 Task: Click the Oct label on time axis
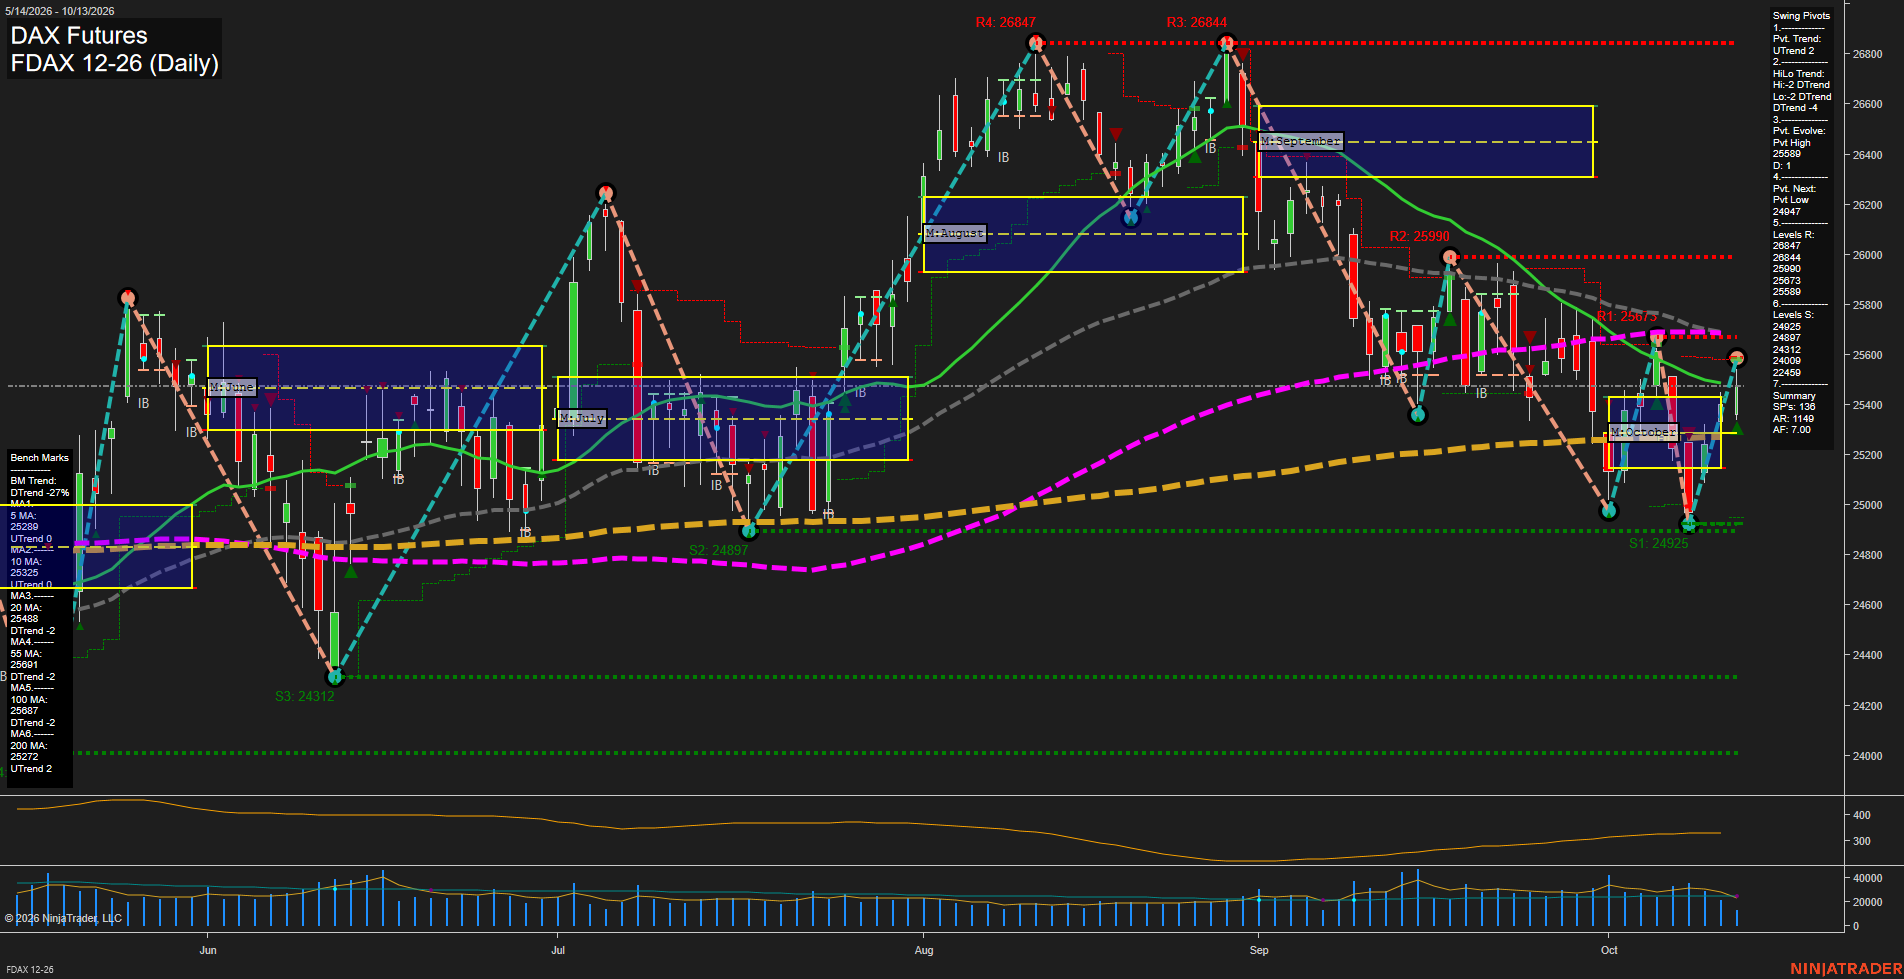(x=1609, y=950)
